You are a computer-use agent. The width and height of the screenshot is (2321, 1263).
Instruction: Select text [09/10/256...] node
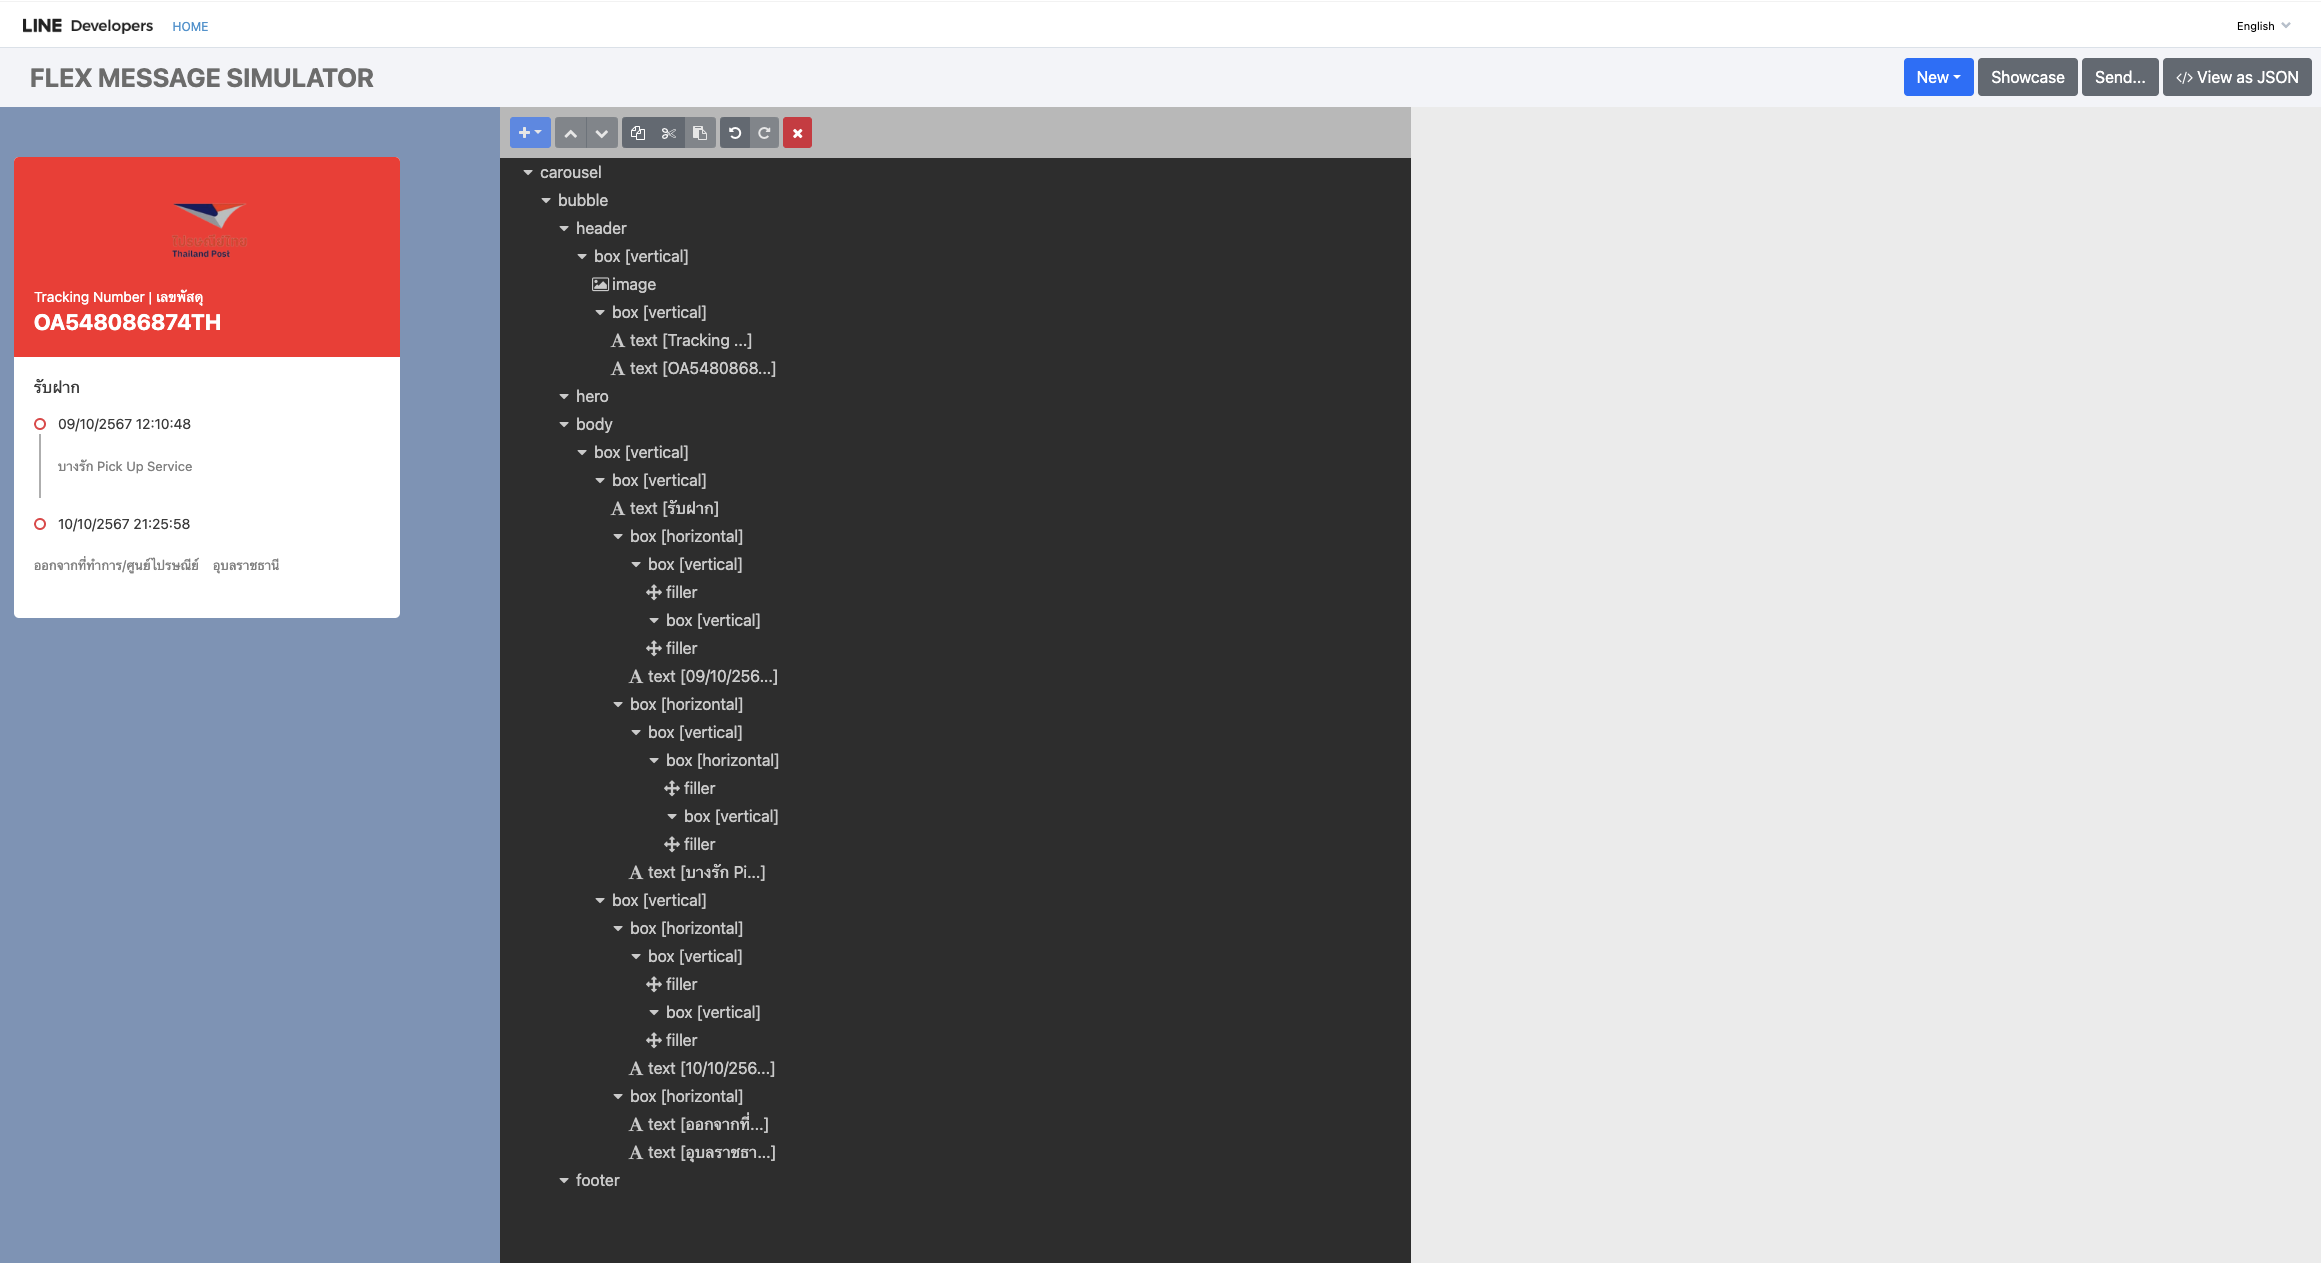point(712,676)
